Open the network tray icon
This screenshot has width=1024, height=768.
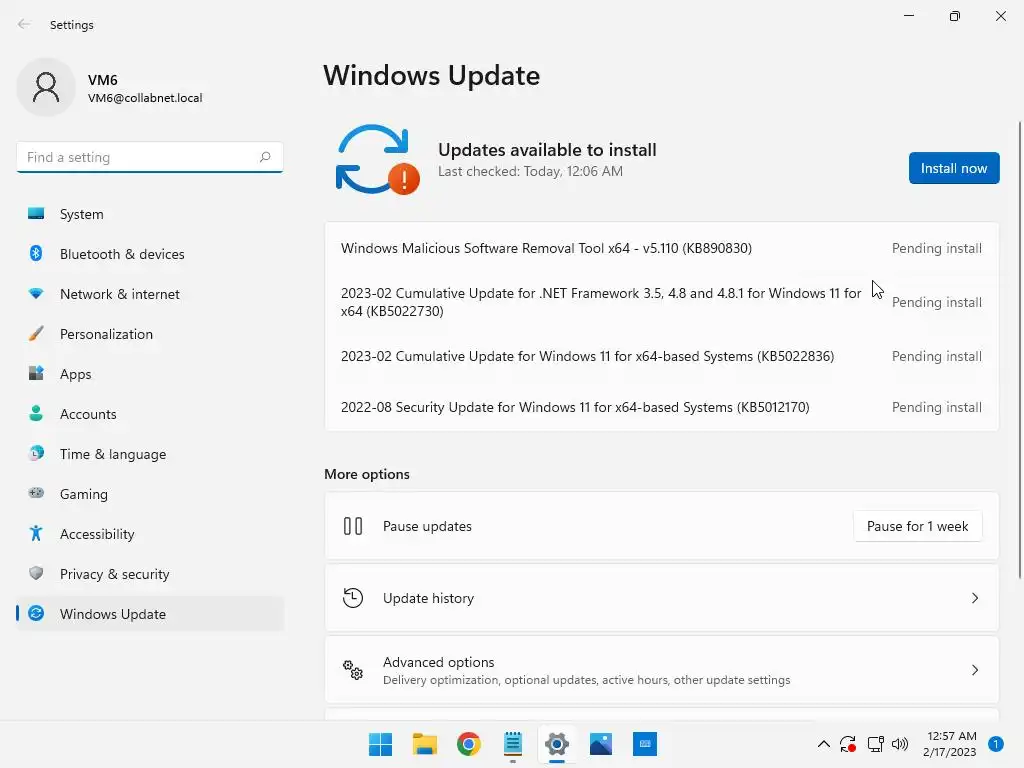[x=875, y=744]
